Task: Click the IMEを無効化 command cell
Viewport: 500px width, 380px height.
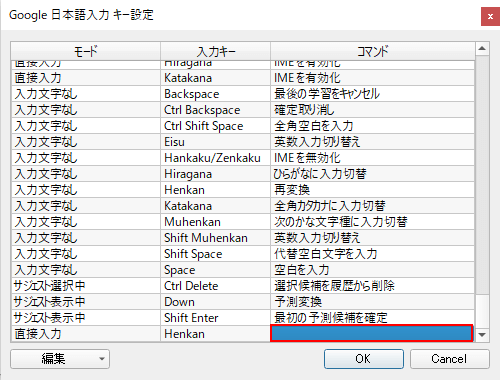Action: (x=372, y=158)
